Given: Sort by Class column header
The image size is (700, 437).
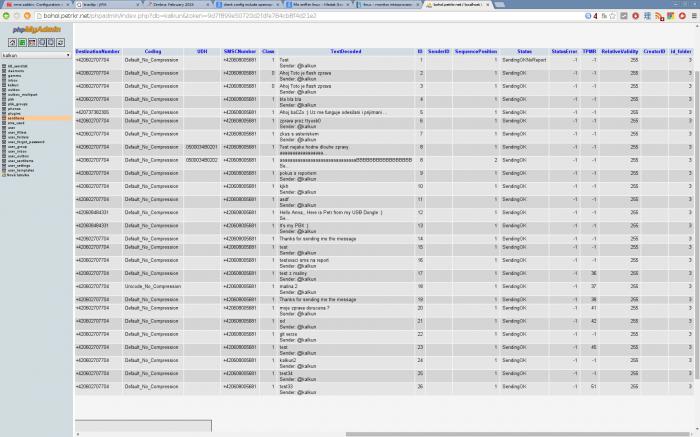Looking at the screenshot, I should (x=268, y=52).
